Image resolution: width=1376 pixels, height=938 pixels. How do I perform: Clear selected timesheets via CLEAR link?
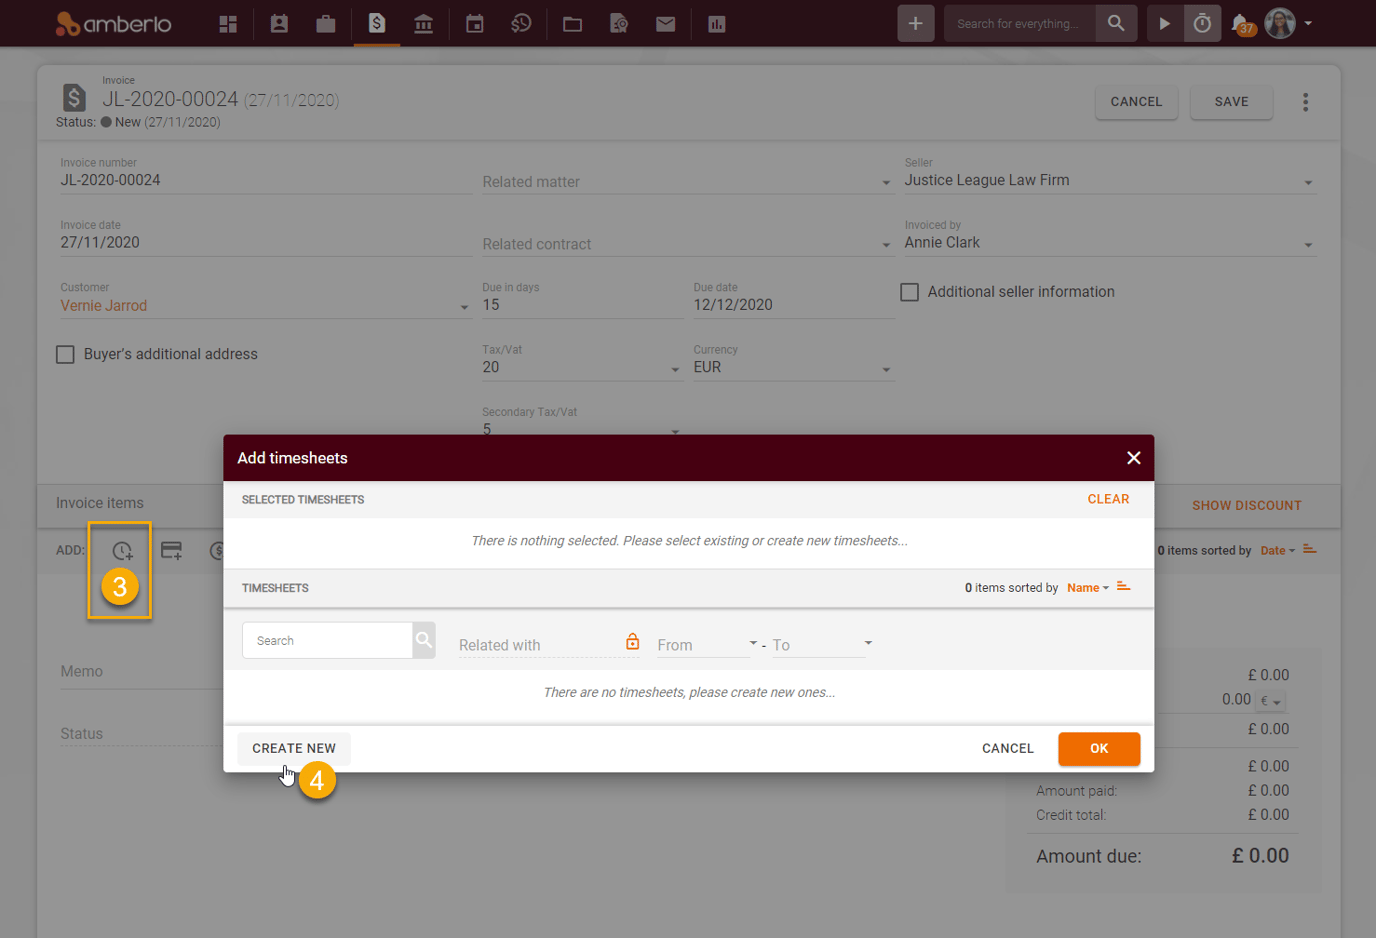(x=1108, y=498)
